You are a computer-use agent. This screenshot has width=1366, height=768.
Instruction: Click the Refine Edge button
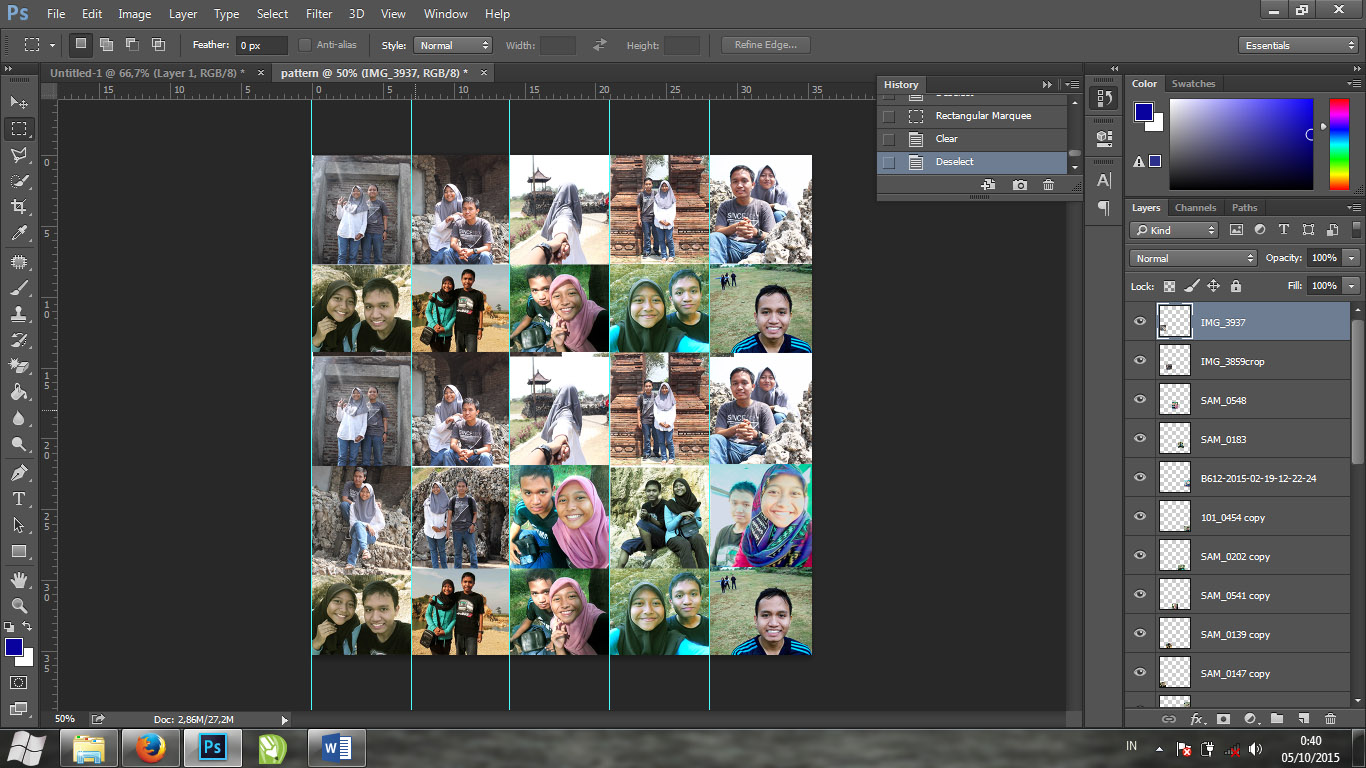point(765,45)
